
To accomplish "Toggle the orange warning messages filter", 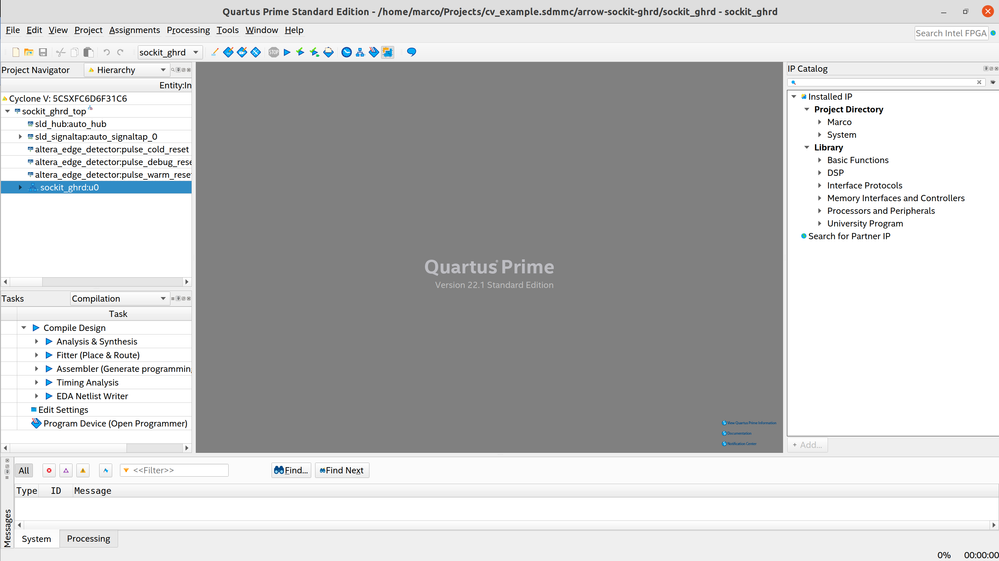I will click(x=83, y=471).
